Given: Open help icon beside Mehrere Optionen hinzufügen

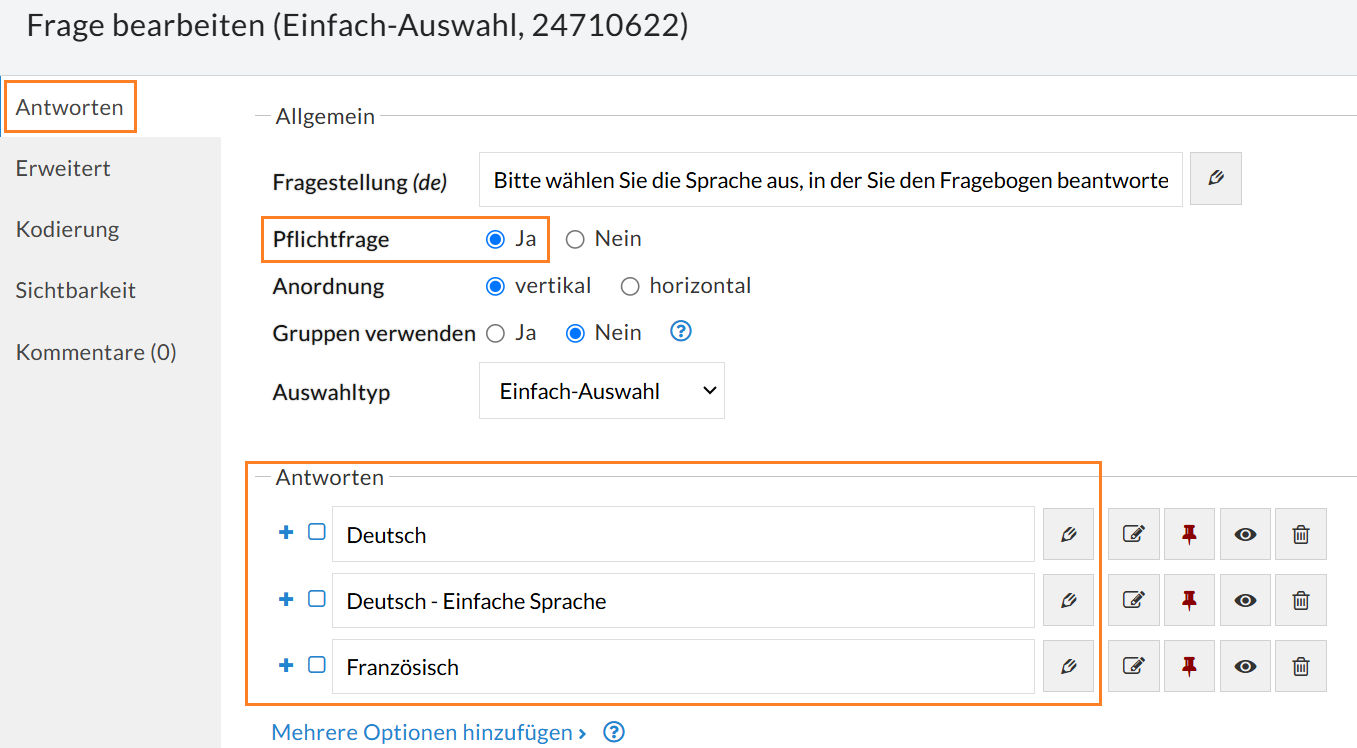Looking at the screenshot, I should click(615, 732).
